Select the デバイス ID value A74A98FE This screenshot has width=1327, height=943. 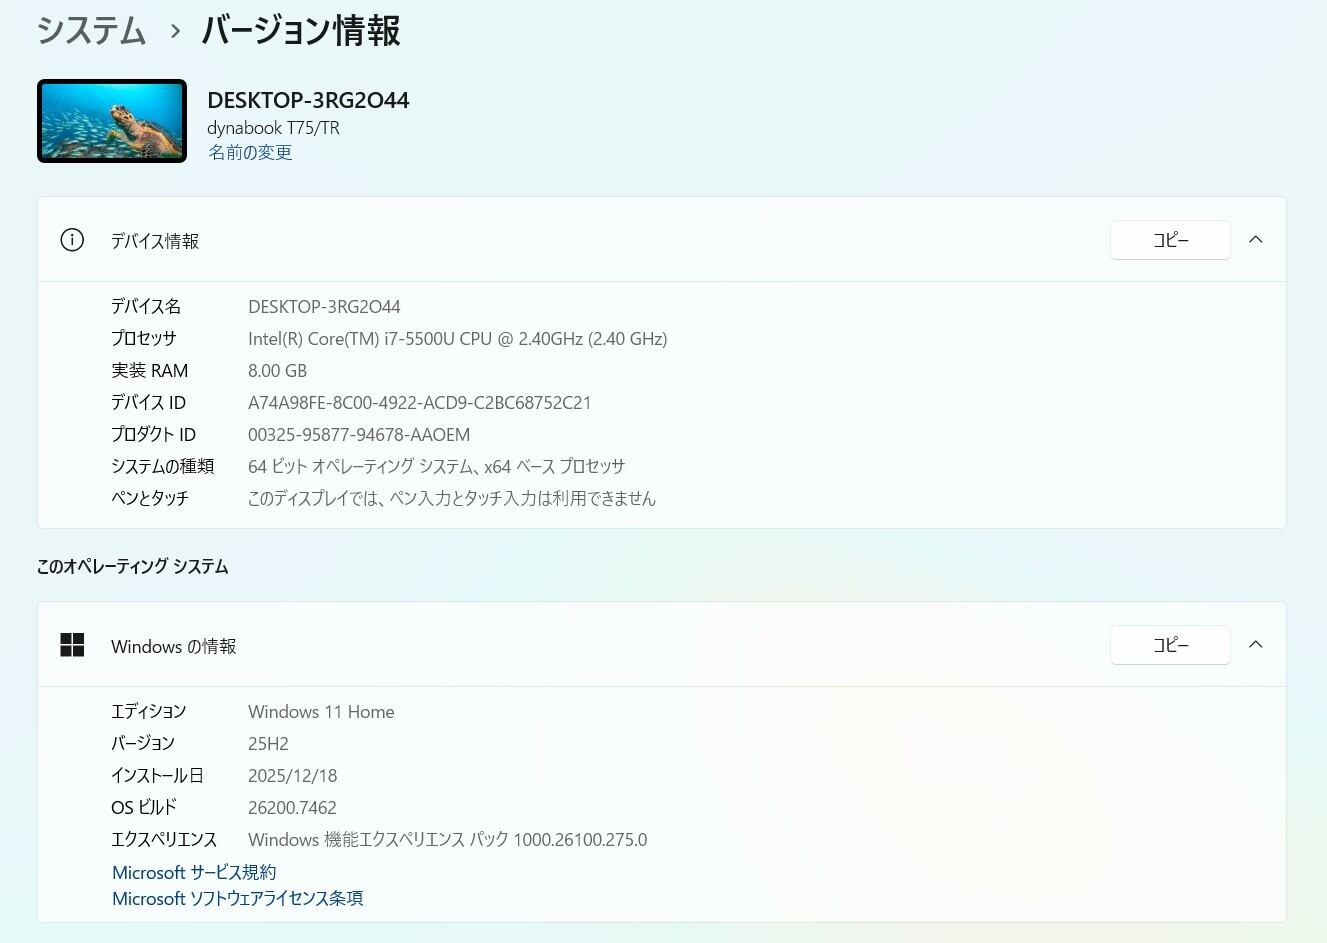(x=420, y=403)
